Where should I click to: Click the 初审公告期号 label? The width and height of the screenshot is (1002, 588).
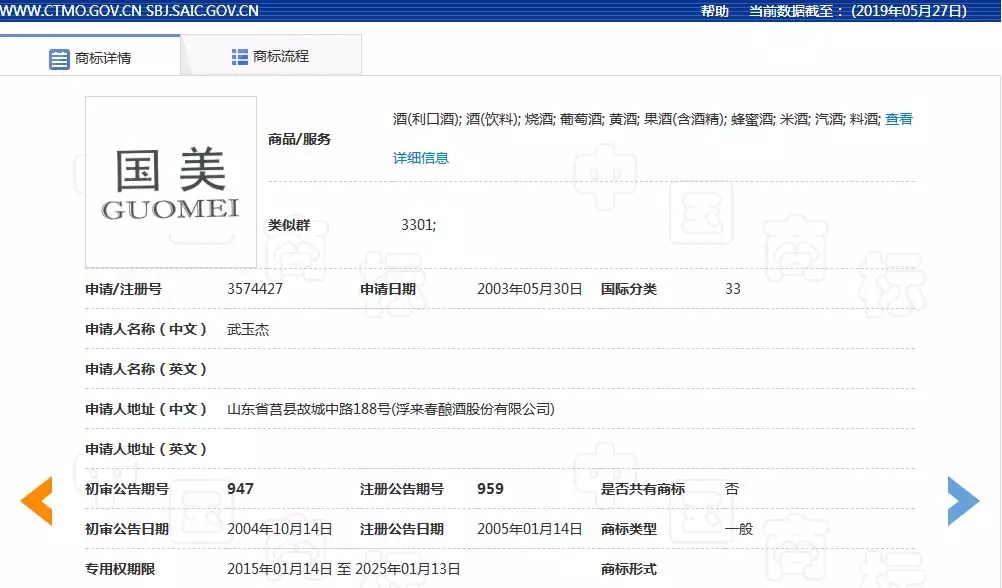point(127,489)
